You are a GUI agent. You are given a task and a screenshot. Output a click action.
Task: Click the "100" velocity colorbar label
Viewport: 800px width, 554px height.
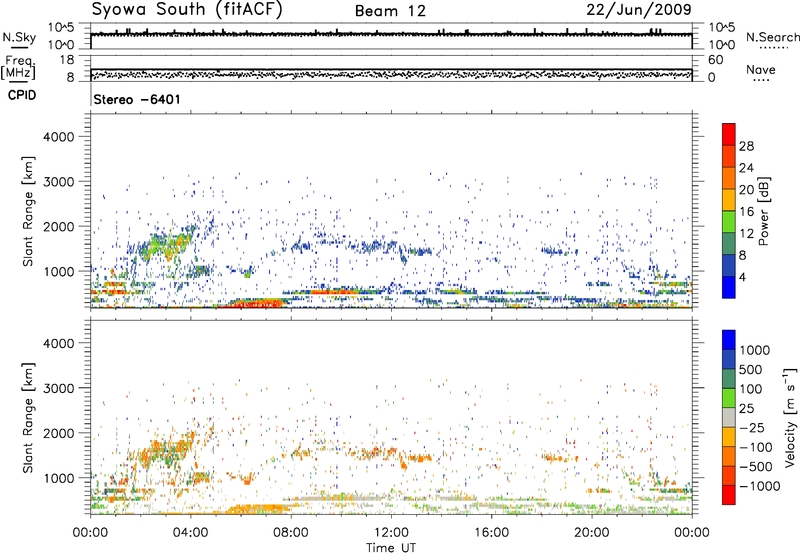(x=751, y=389)
